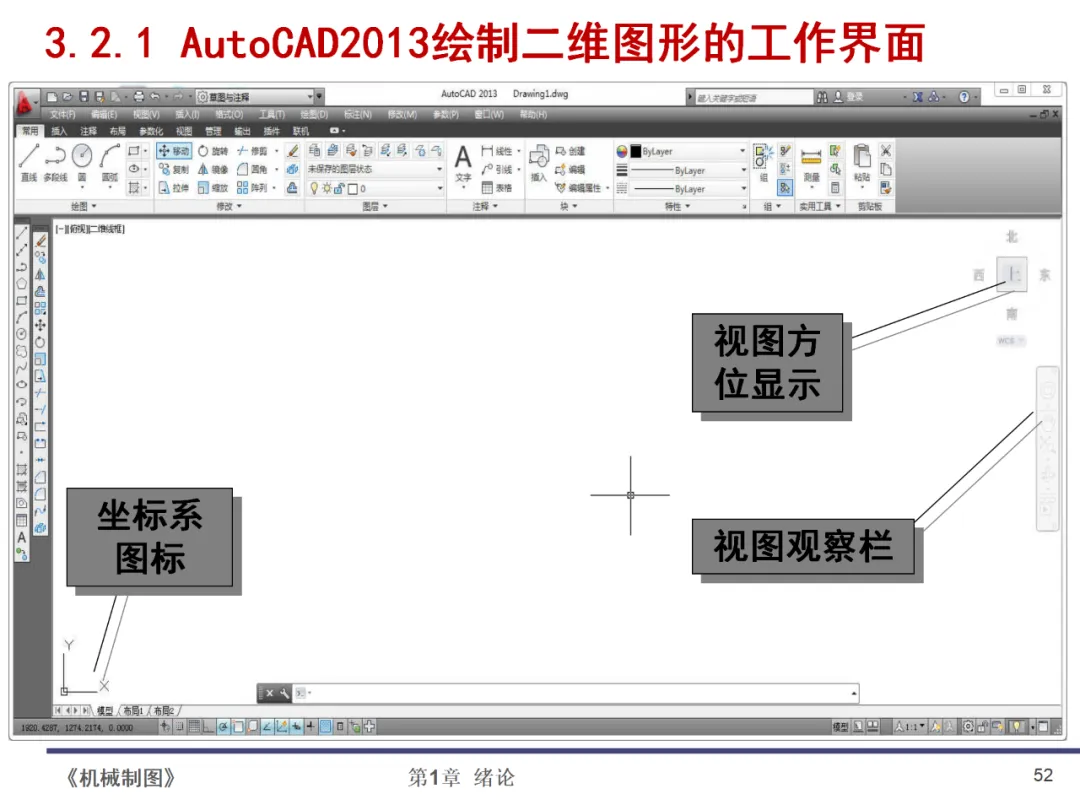Toggle grid display in the status bar

click(194, 727)
